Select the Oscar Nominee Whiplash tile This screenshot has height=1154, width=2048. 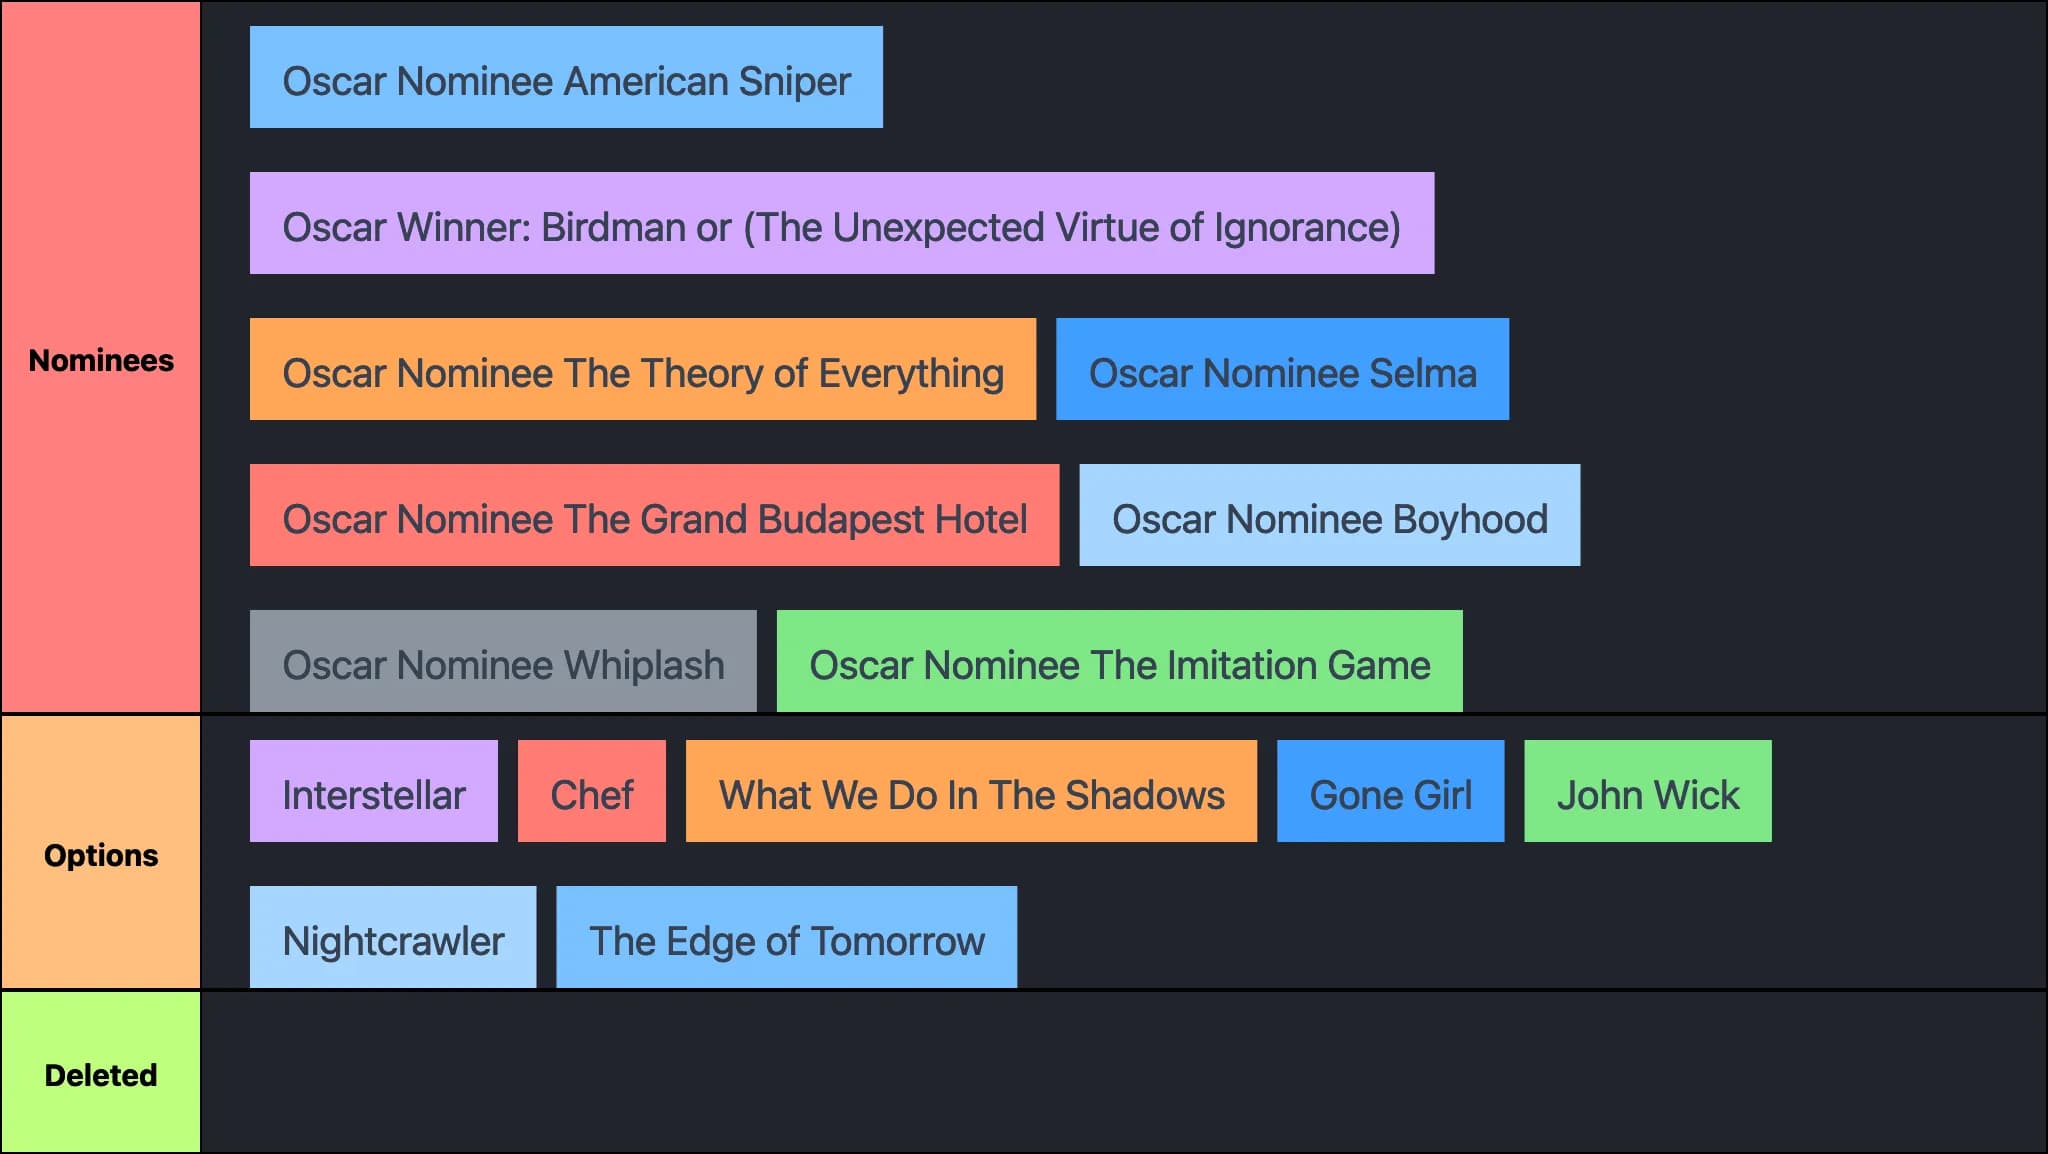[503, 662]
